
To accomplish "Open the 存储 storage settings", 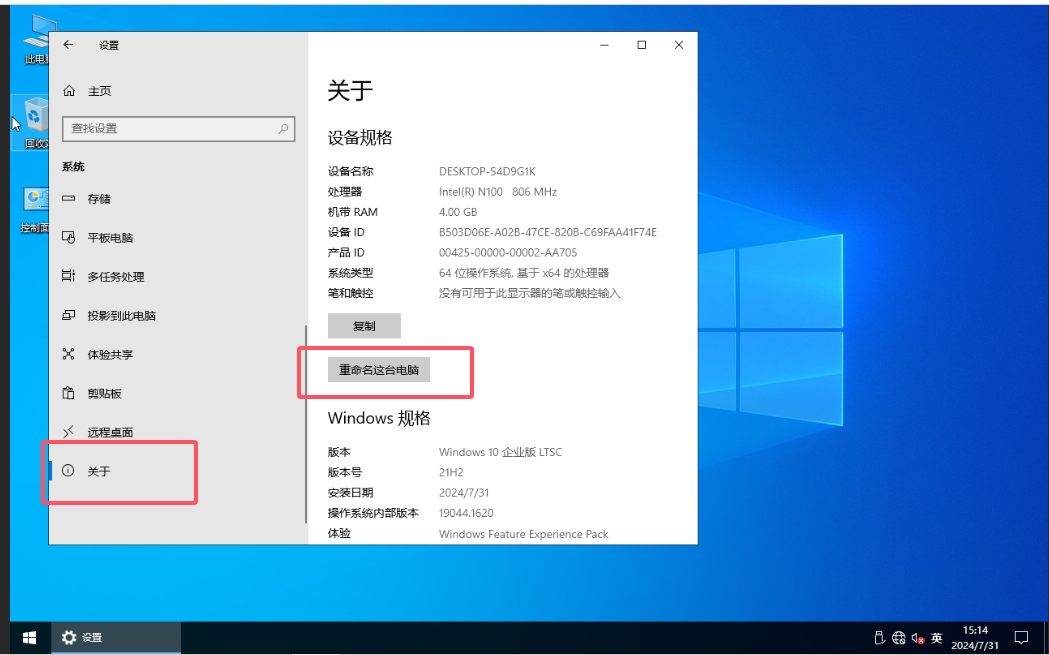I will pos(99,199).
